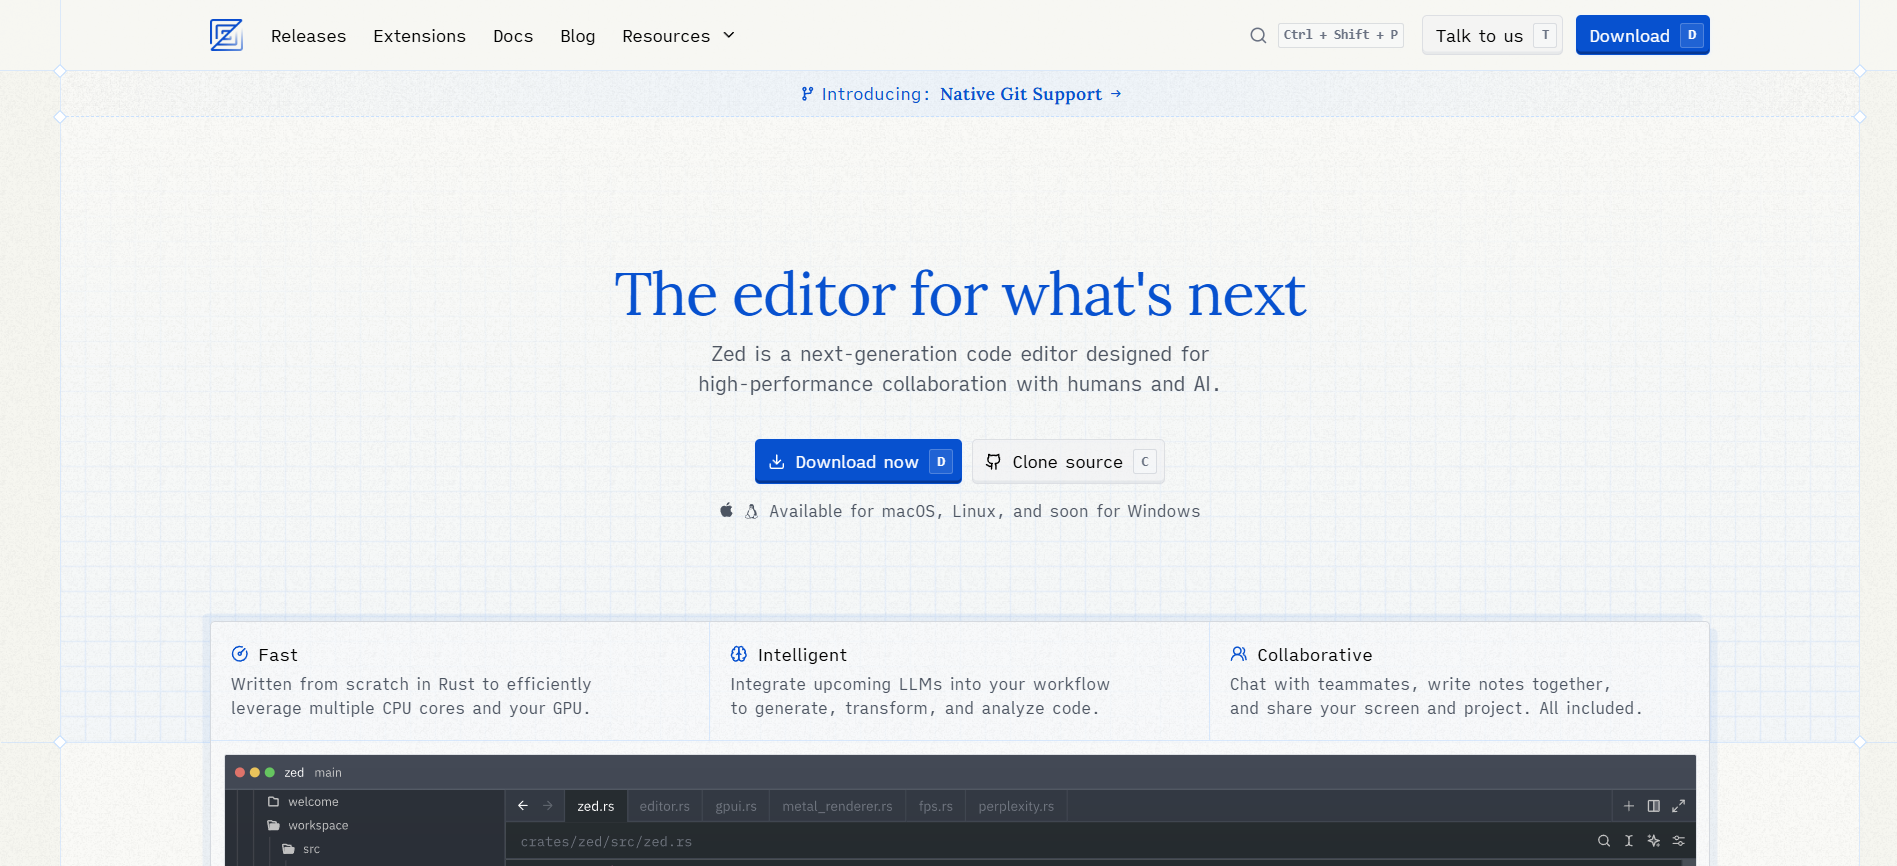Image resolution: width=1897 pixels, height=866 pixels.
Task: Open the Blog link
Action: (577, 36)
